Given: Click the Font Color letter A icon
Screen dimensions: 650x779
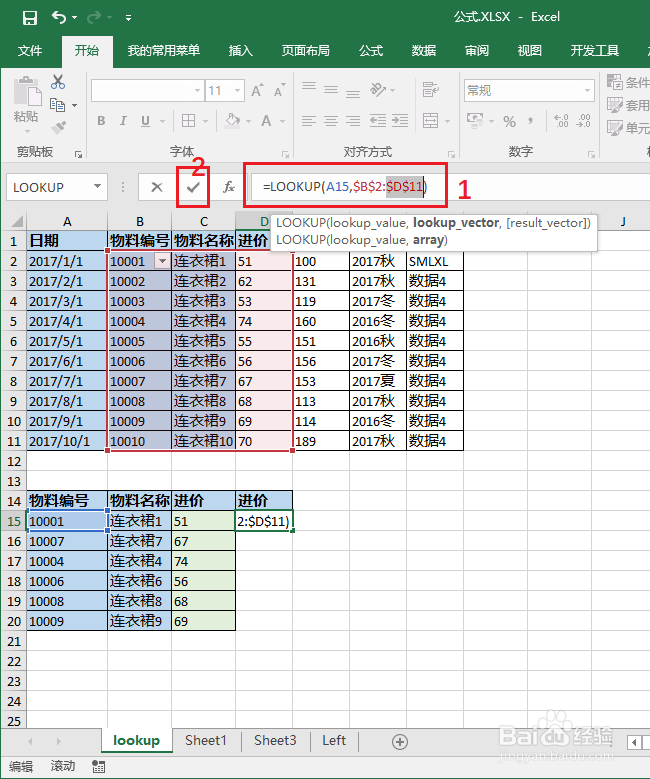Looking at the screenshot, I should (x=266, y=121).
